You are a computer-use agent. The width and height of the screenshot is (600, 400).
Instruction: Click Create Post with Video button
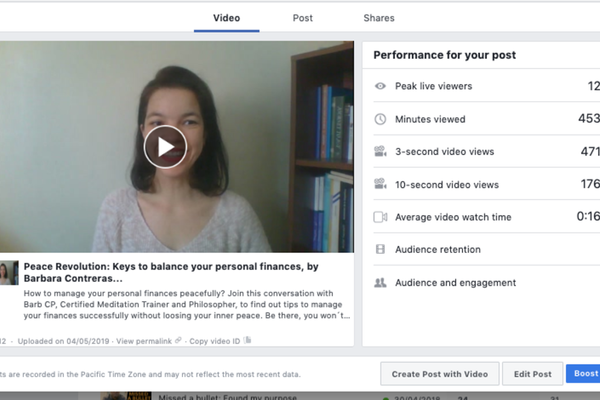point(440,374)
